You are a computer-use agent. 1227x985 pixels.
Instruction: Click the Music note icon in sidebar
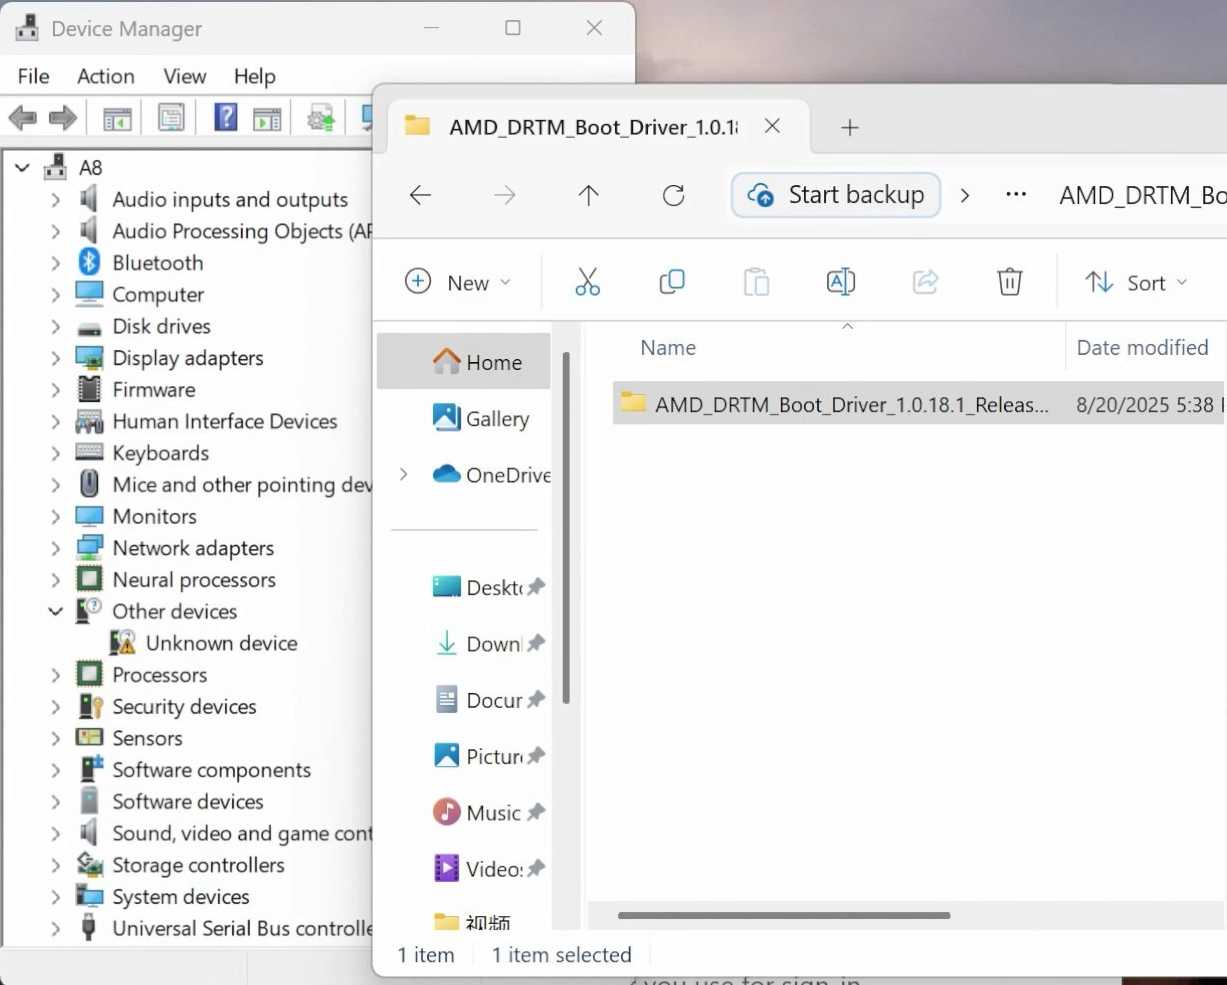coord(446,812)
